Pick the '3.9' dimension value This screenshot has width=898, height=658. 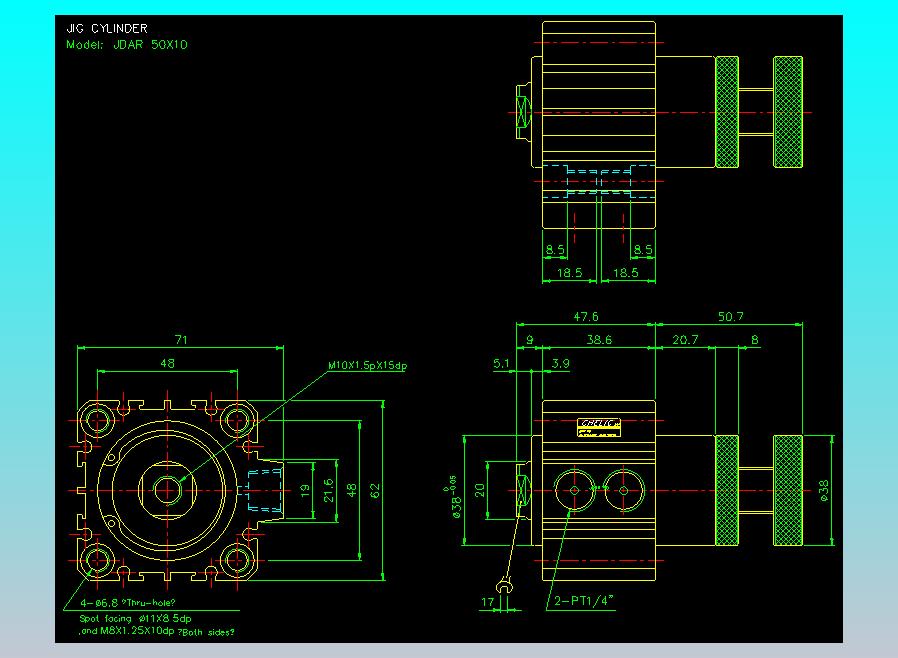(561, 363)
